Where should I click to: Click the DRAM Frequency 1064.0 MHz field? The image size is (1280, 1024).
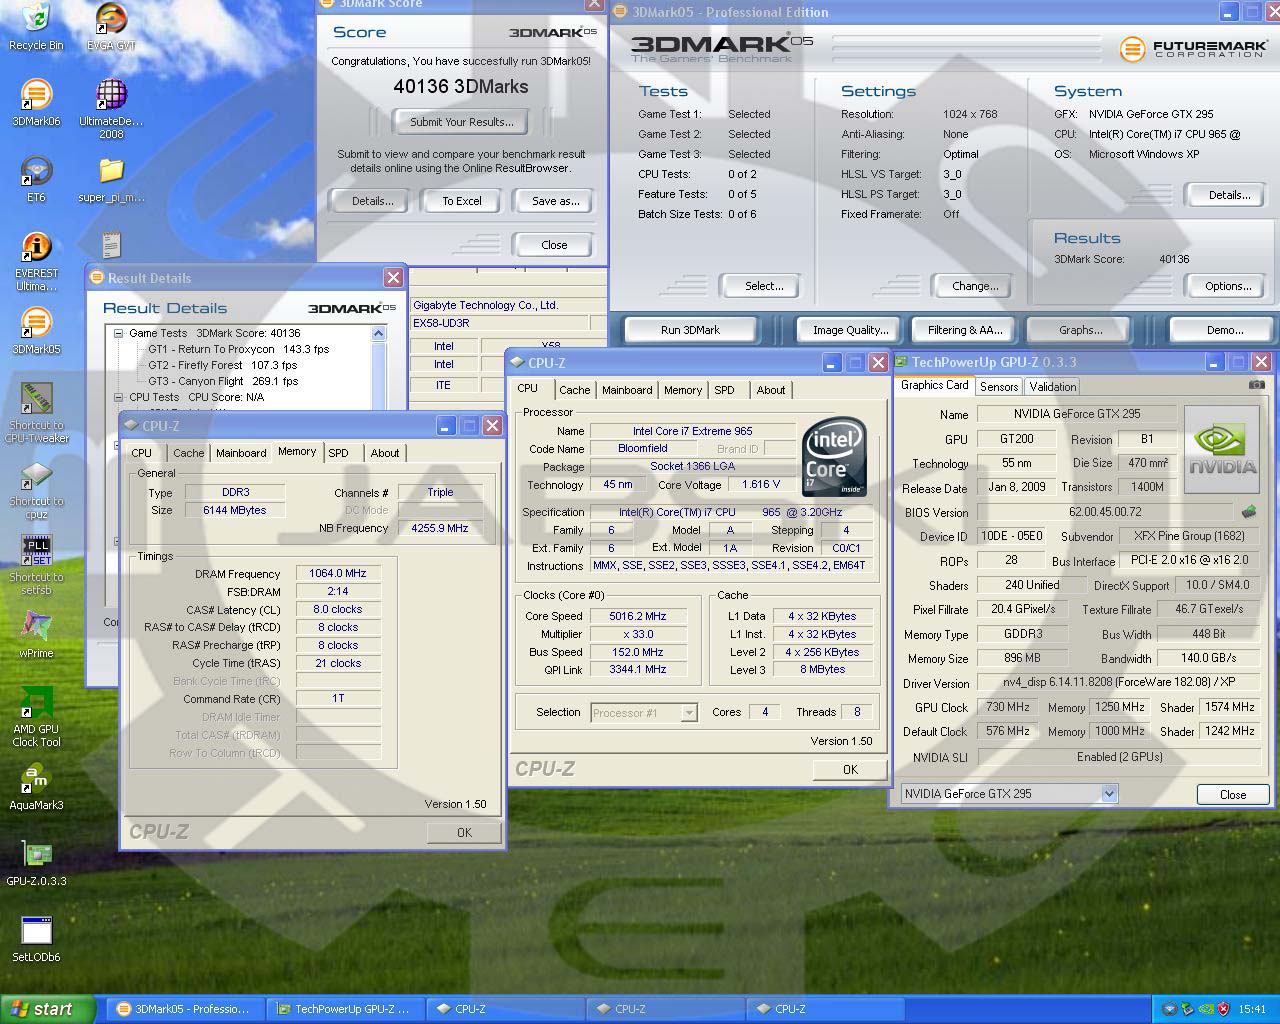(x=338, y=574)
